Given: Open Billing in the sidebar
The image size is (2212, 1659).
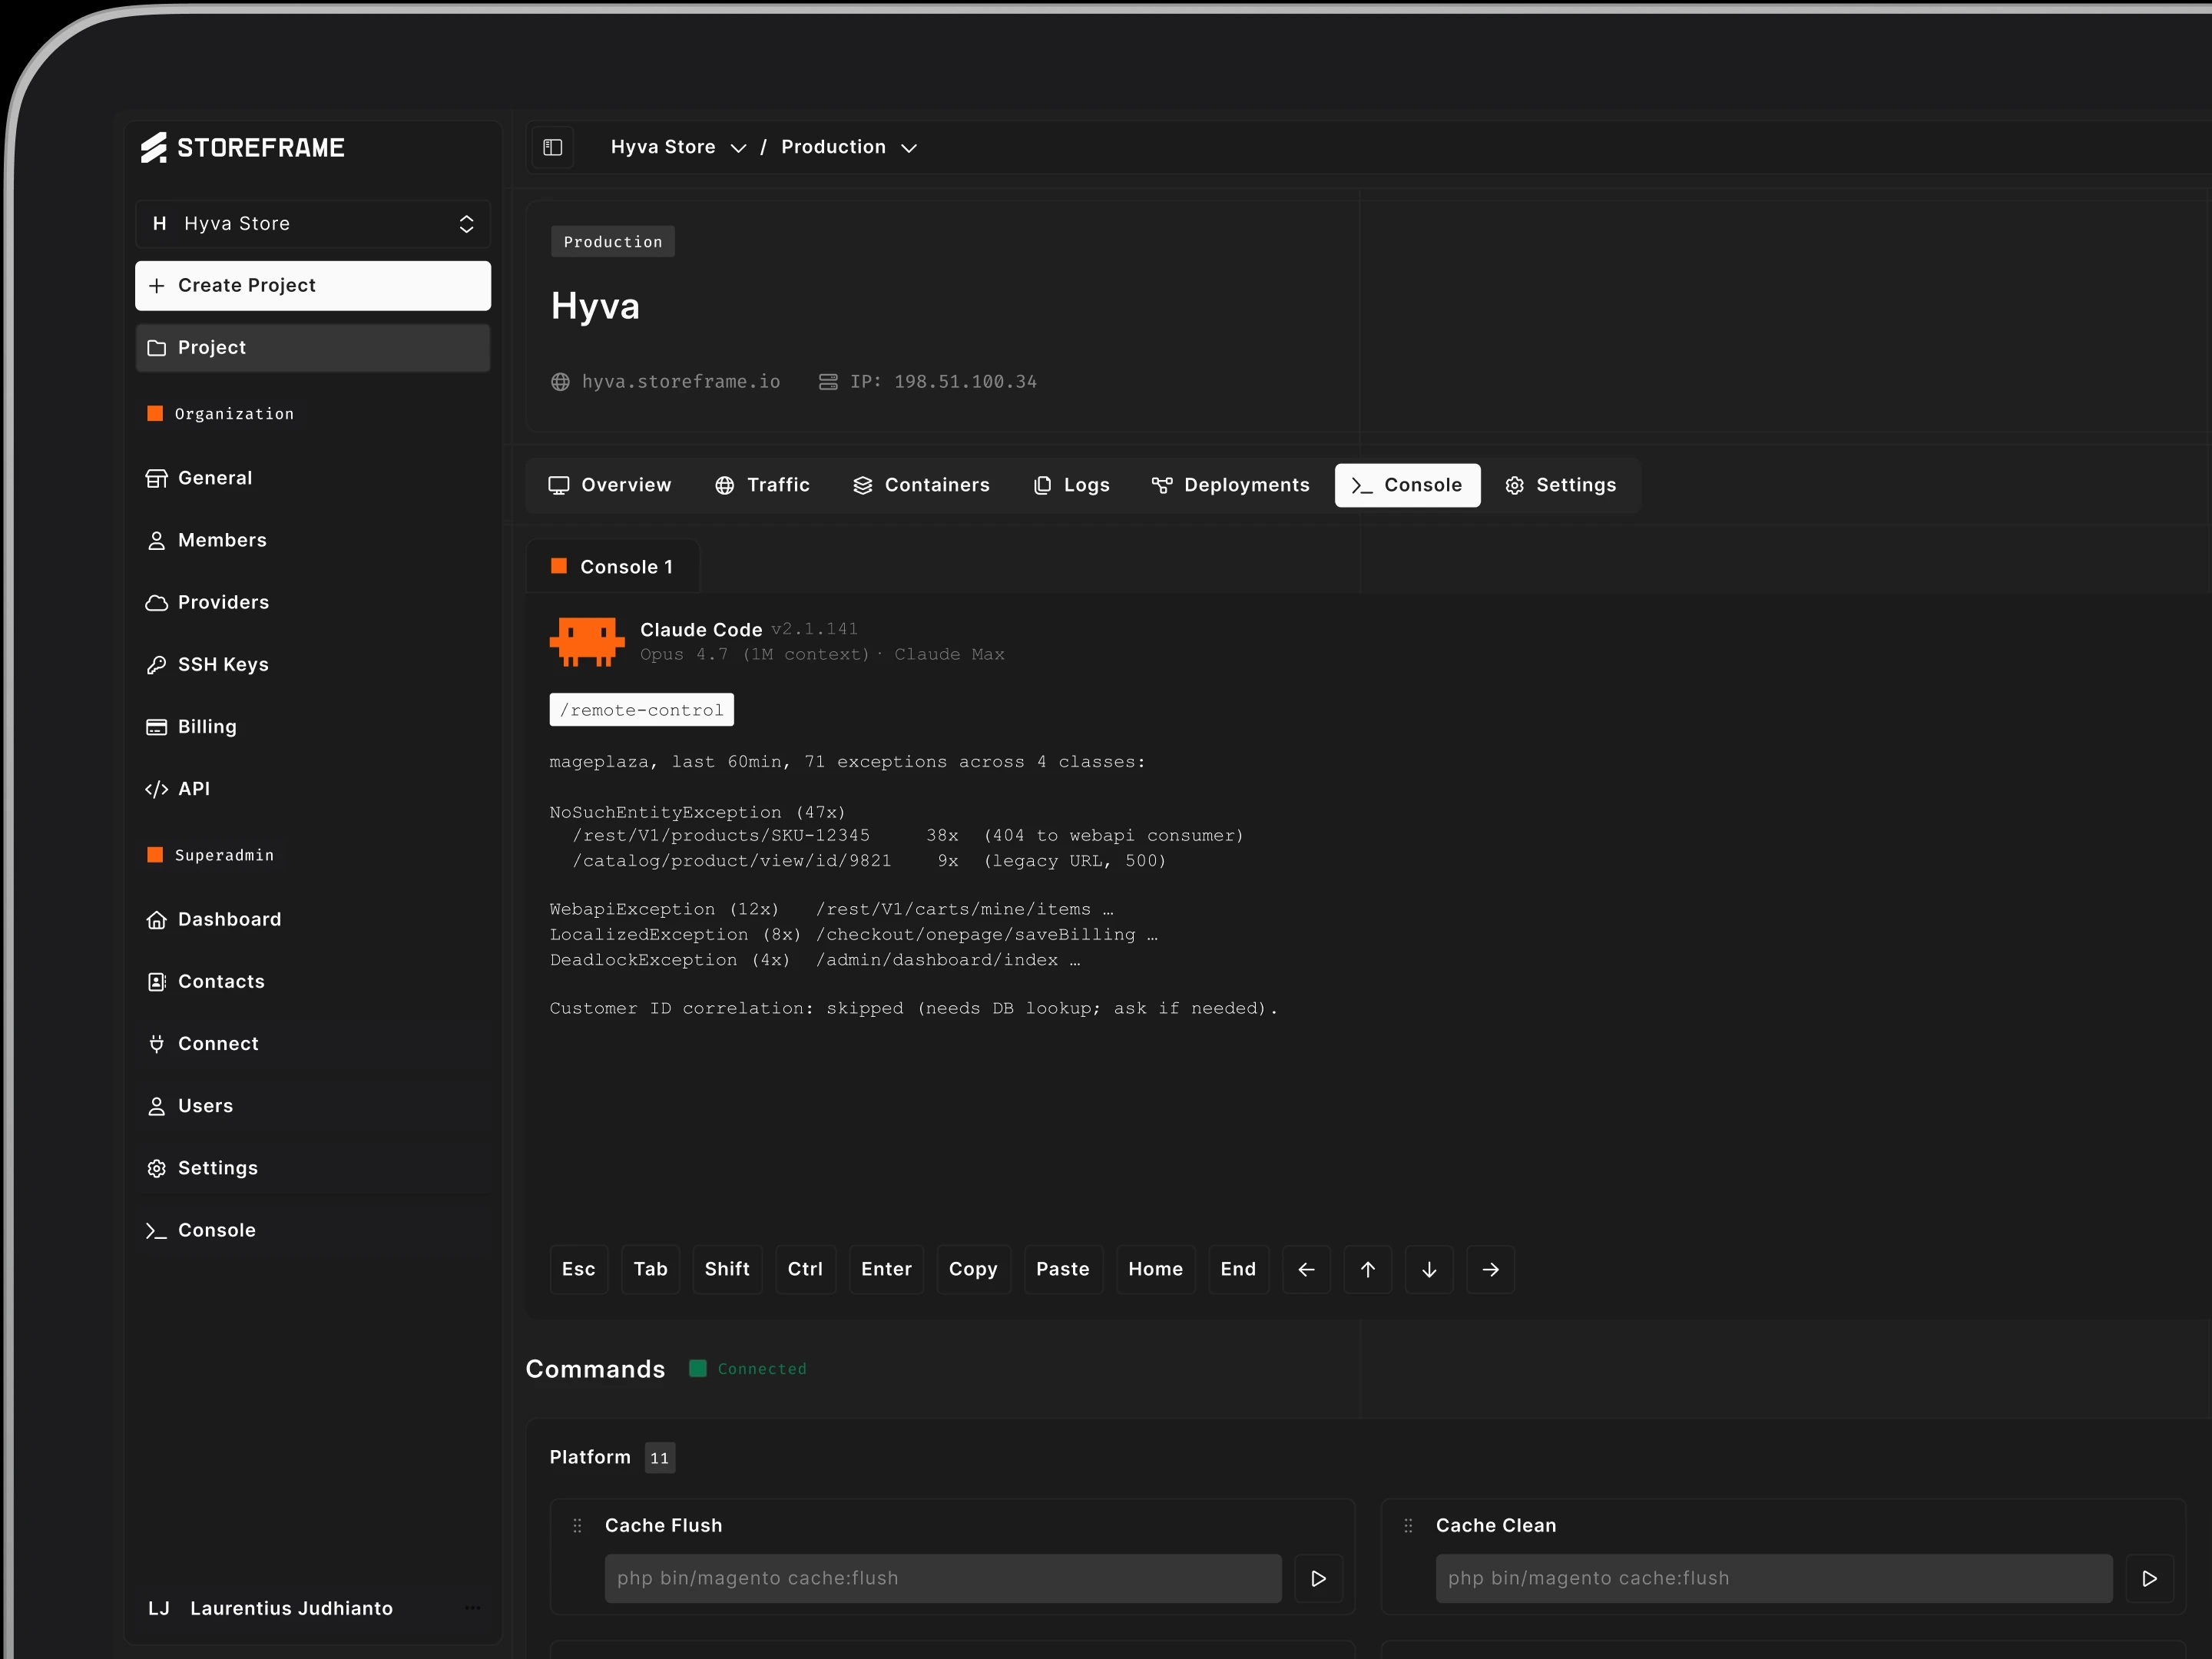Looking at the screenshot, I should click(x=313, y=727).
